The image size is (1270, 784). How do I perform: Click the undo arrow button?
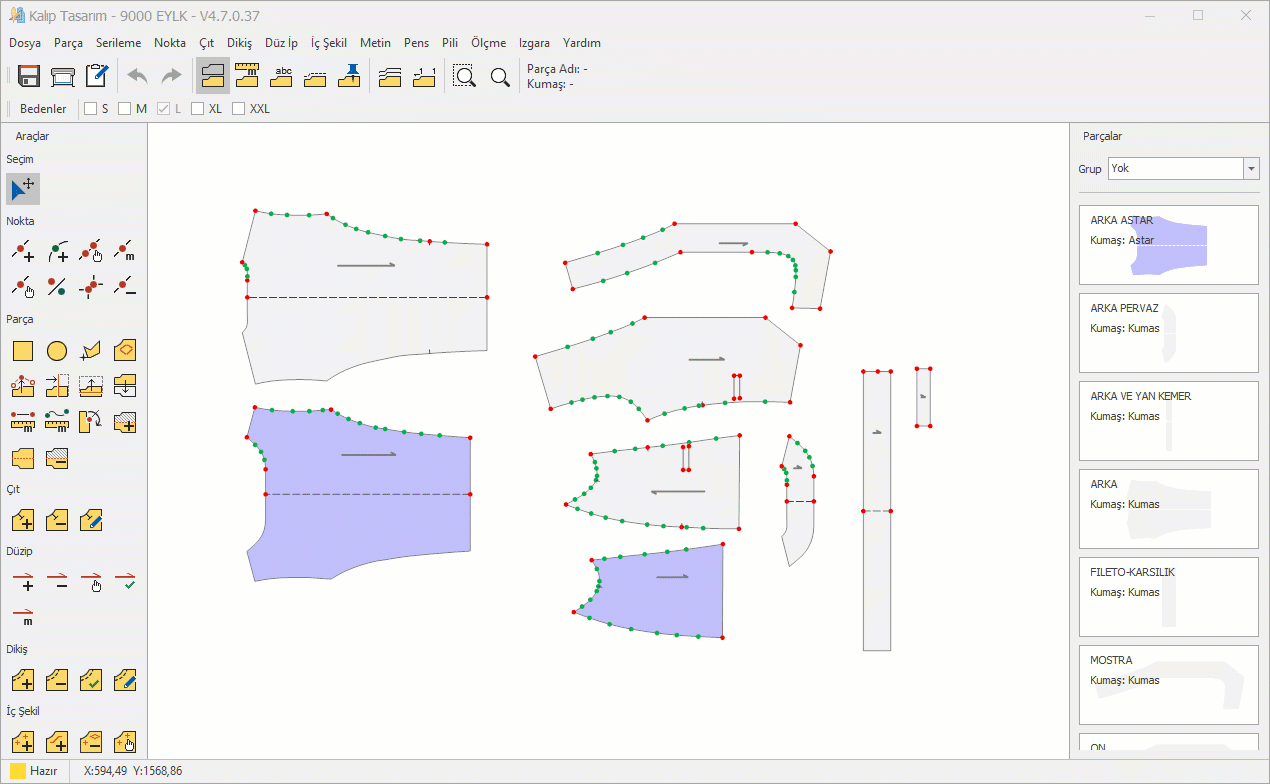tap(137, 76)
